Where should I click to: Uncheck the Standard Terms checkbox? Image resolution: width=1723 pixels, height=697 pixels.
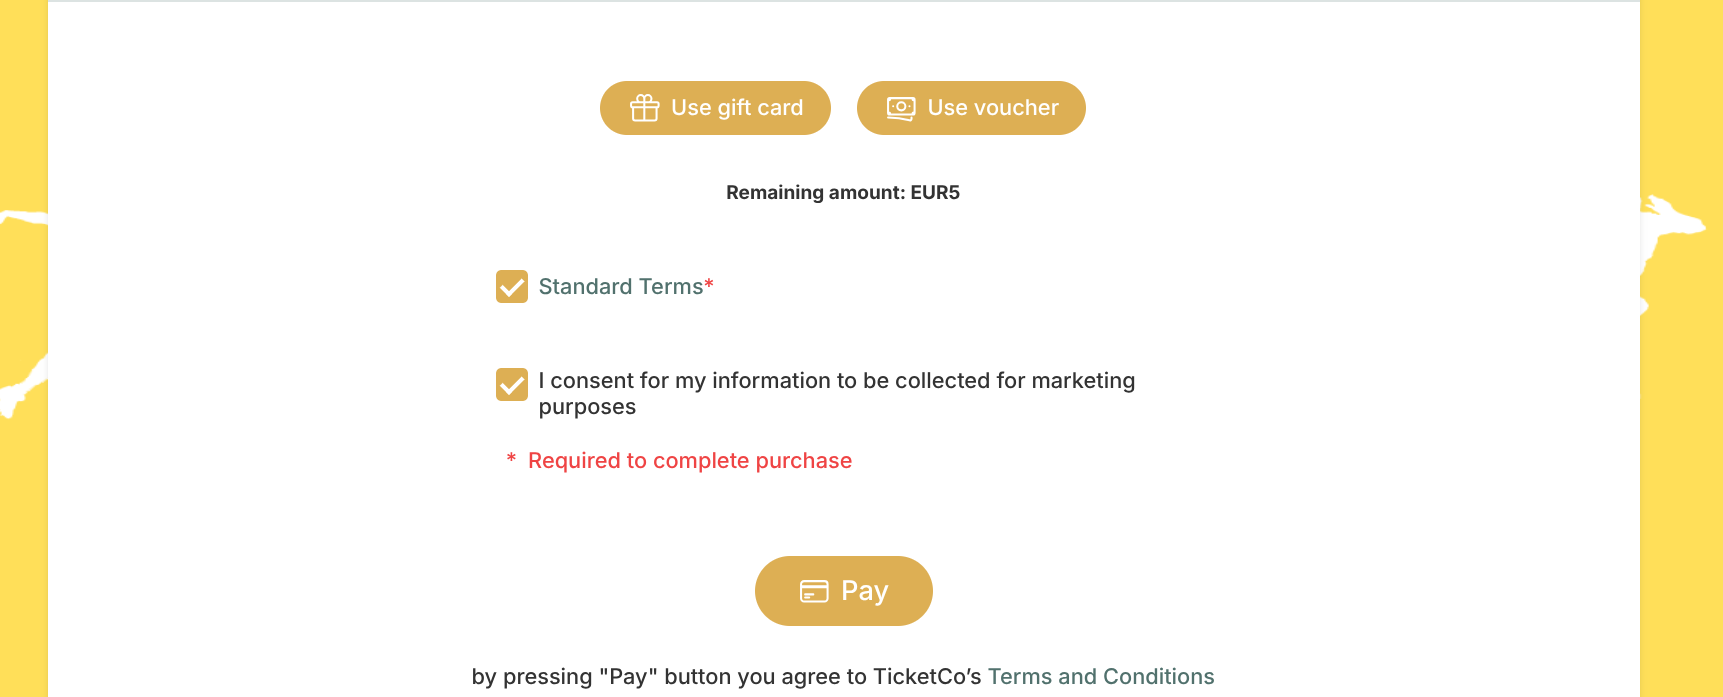(x=512, y=287)
